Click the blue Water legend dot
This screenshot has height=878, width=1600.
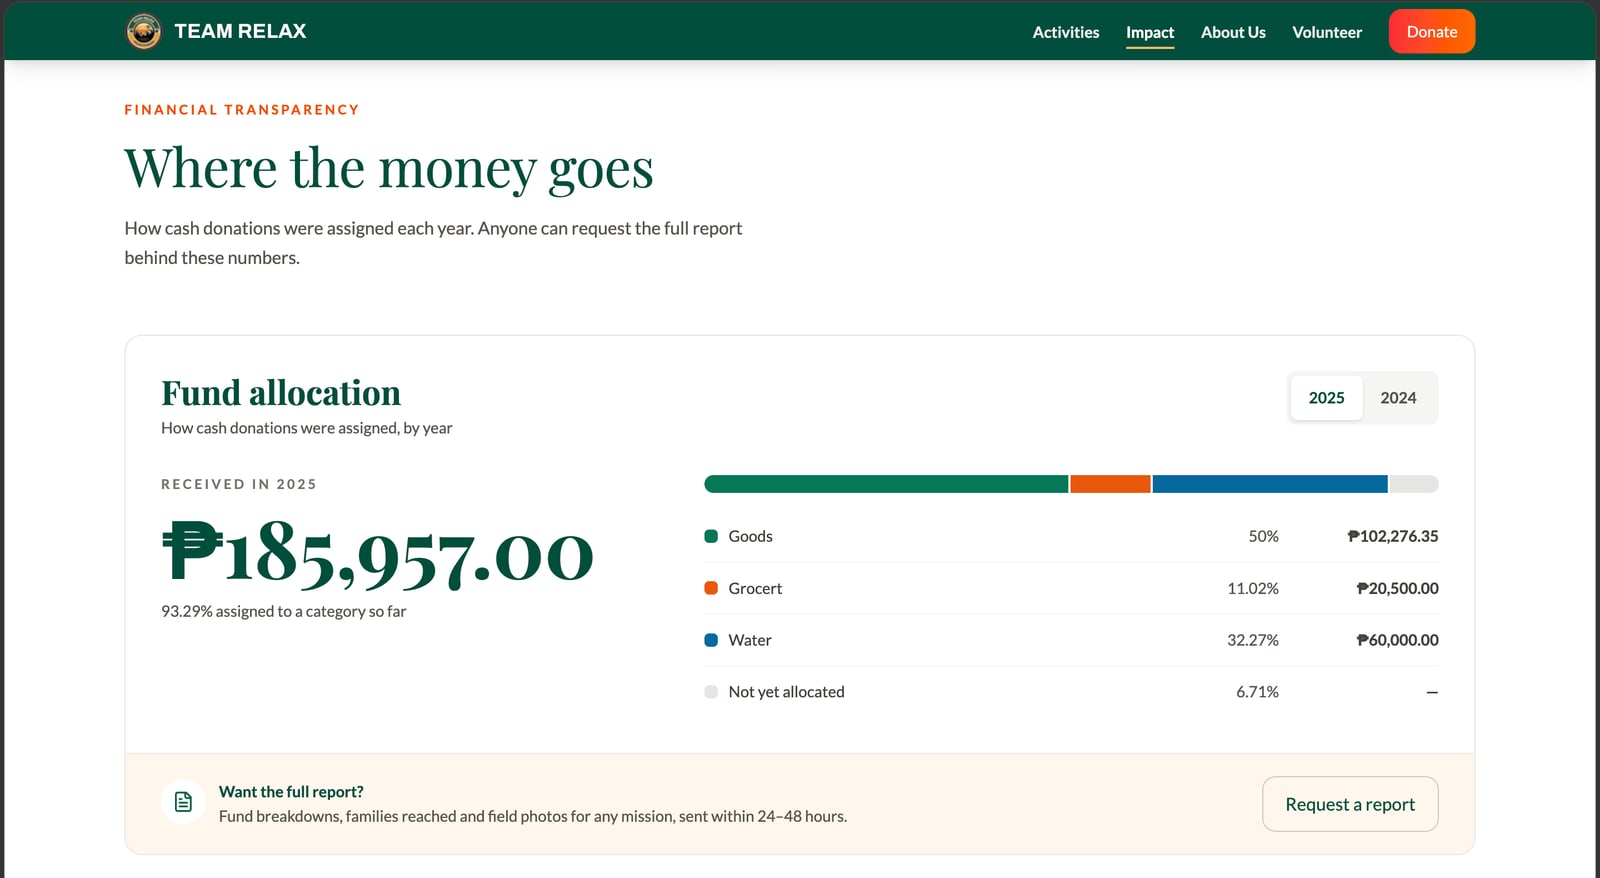pyautogui.click(x=711, y=640)
